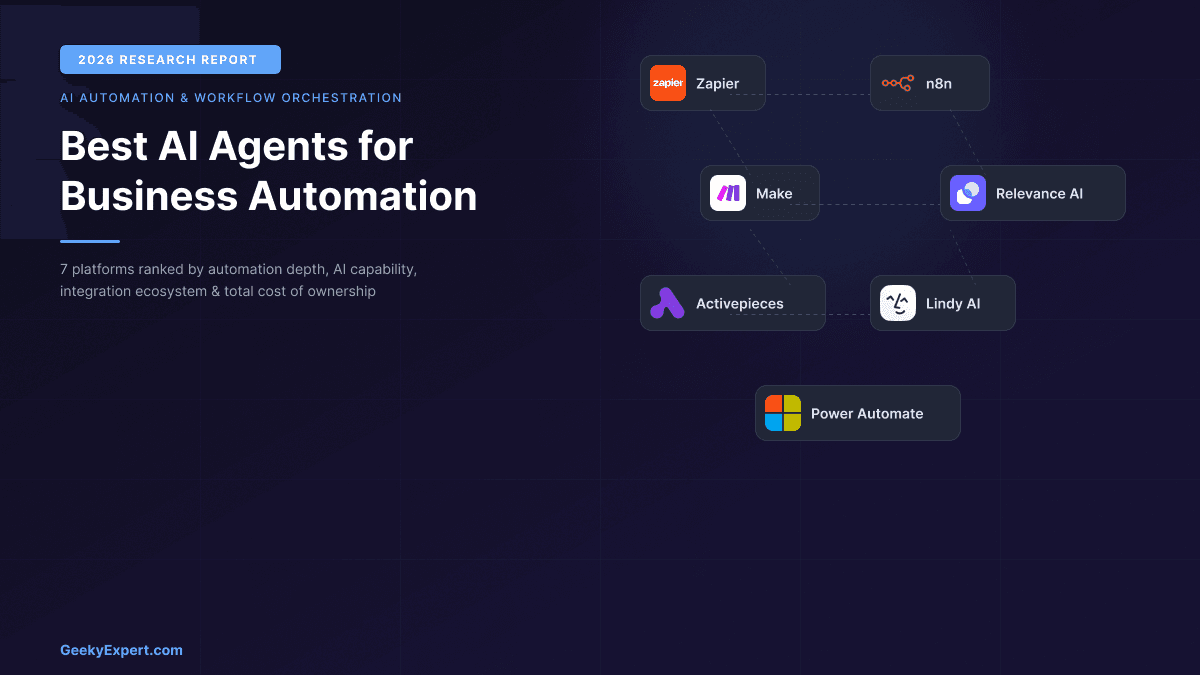Select the Activepieces label text
The height and width of the screenshot is (675, 1200).
[x=740, y=304]
